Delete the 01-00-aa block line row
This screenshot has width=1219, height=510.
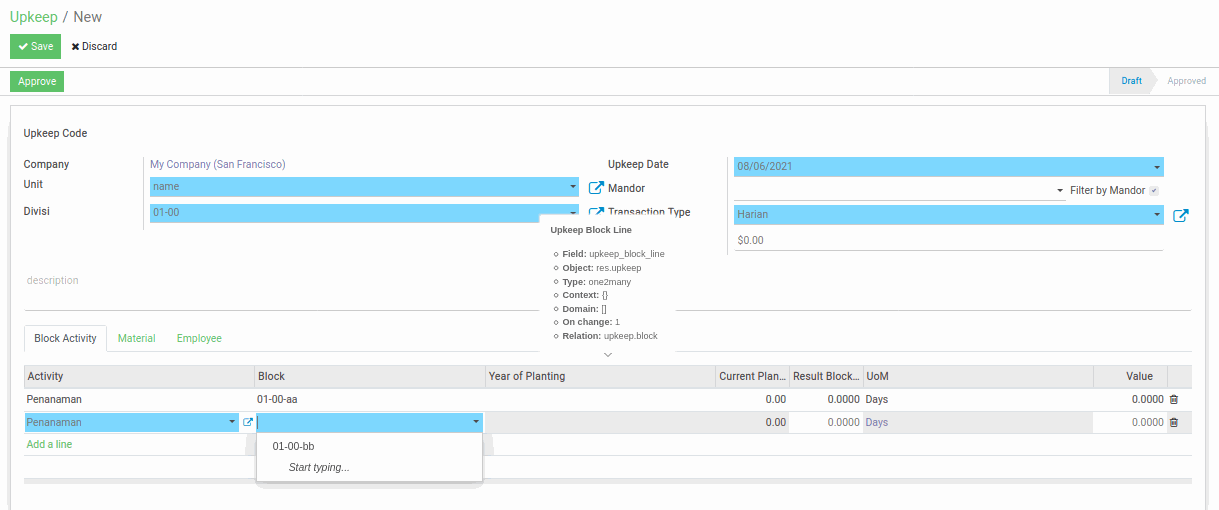tap(1174, 399)
